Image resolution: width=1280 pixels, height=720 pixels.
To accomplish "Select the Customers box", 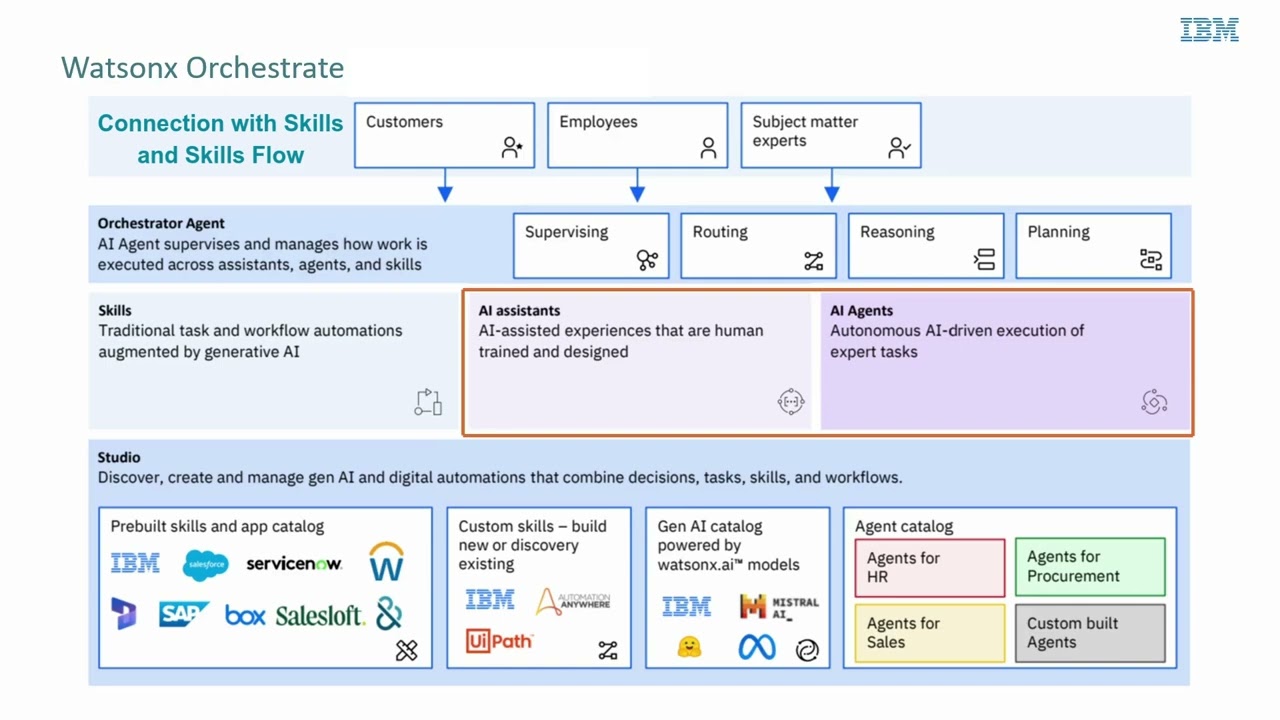I will 444,135.
